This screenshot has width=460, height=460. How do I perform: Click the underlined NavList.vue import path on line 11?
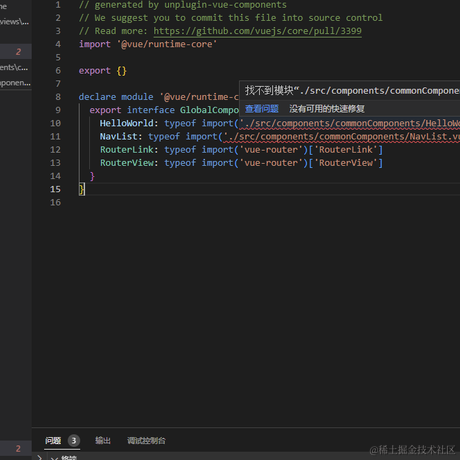pos(342,137)
